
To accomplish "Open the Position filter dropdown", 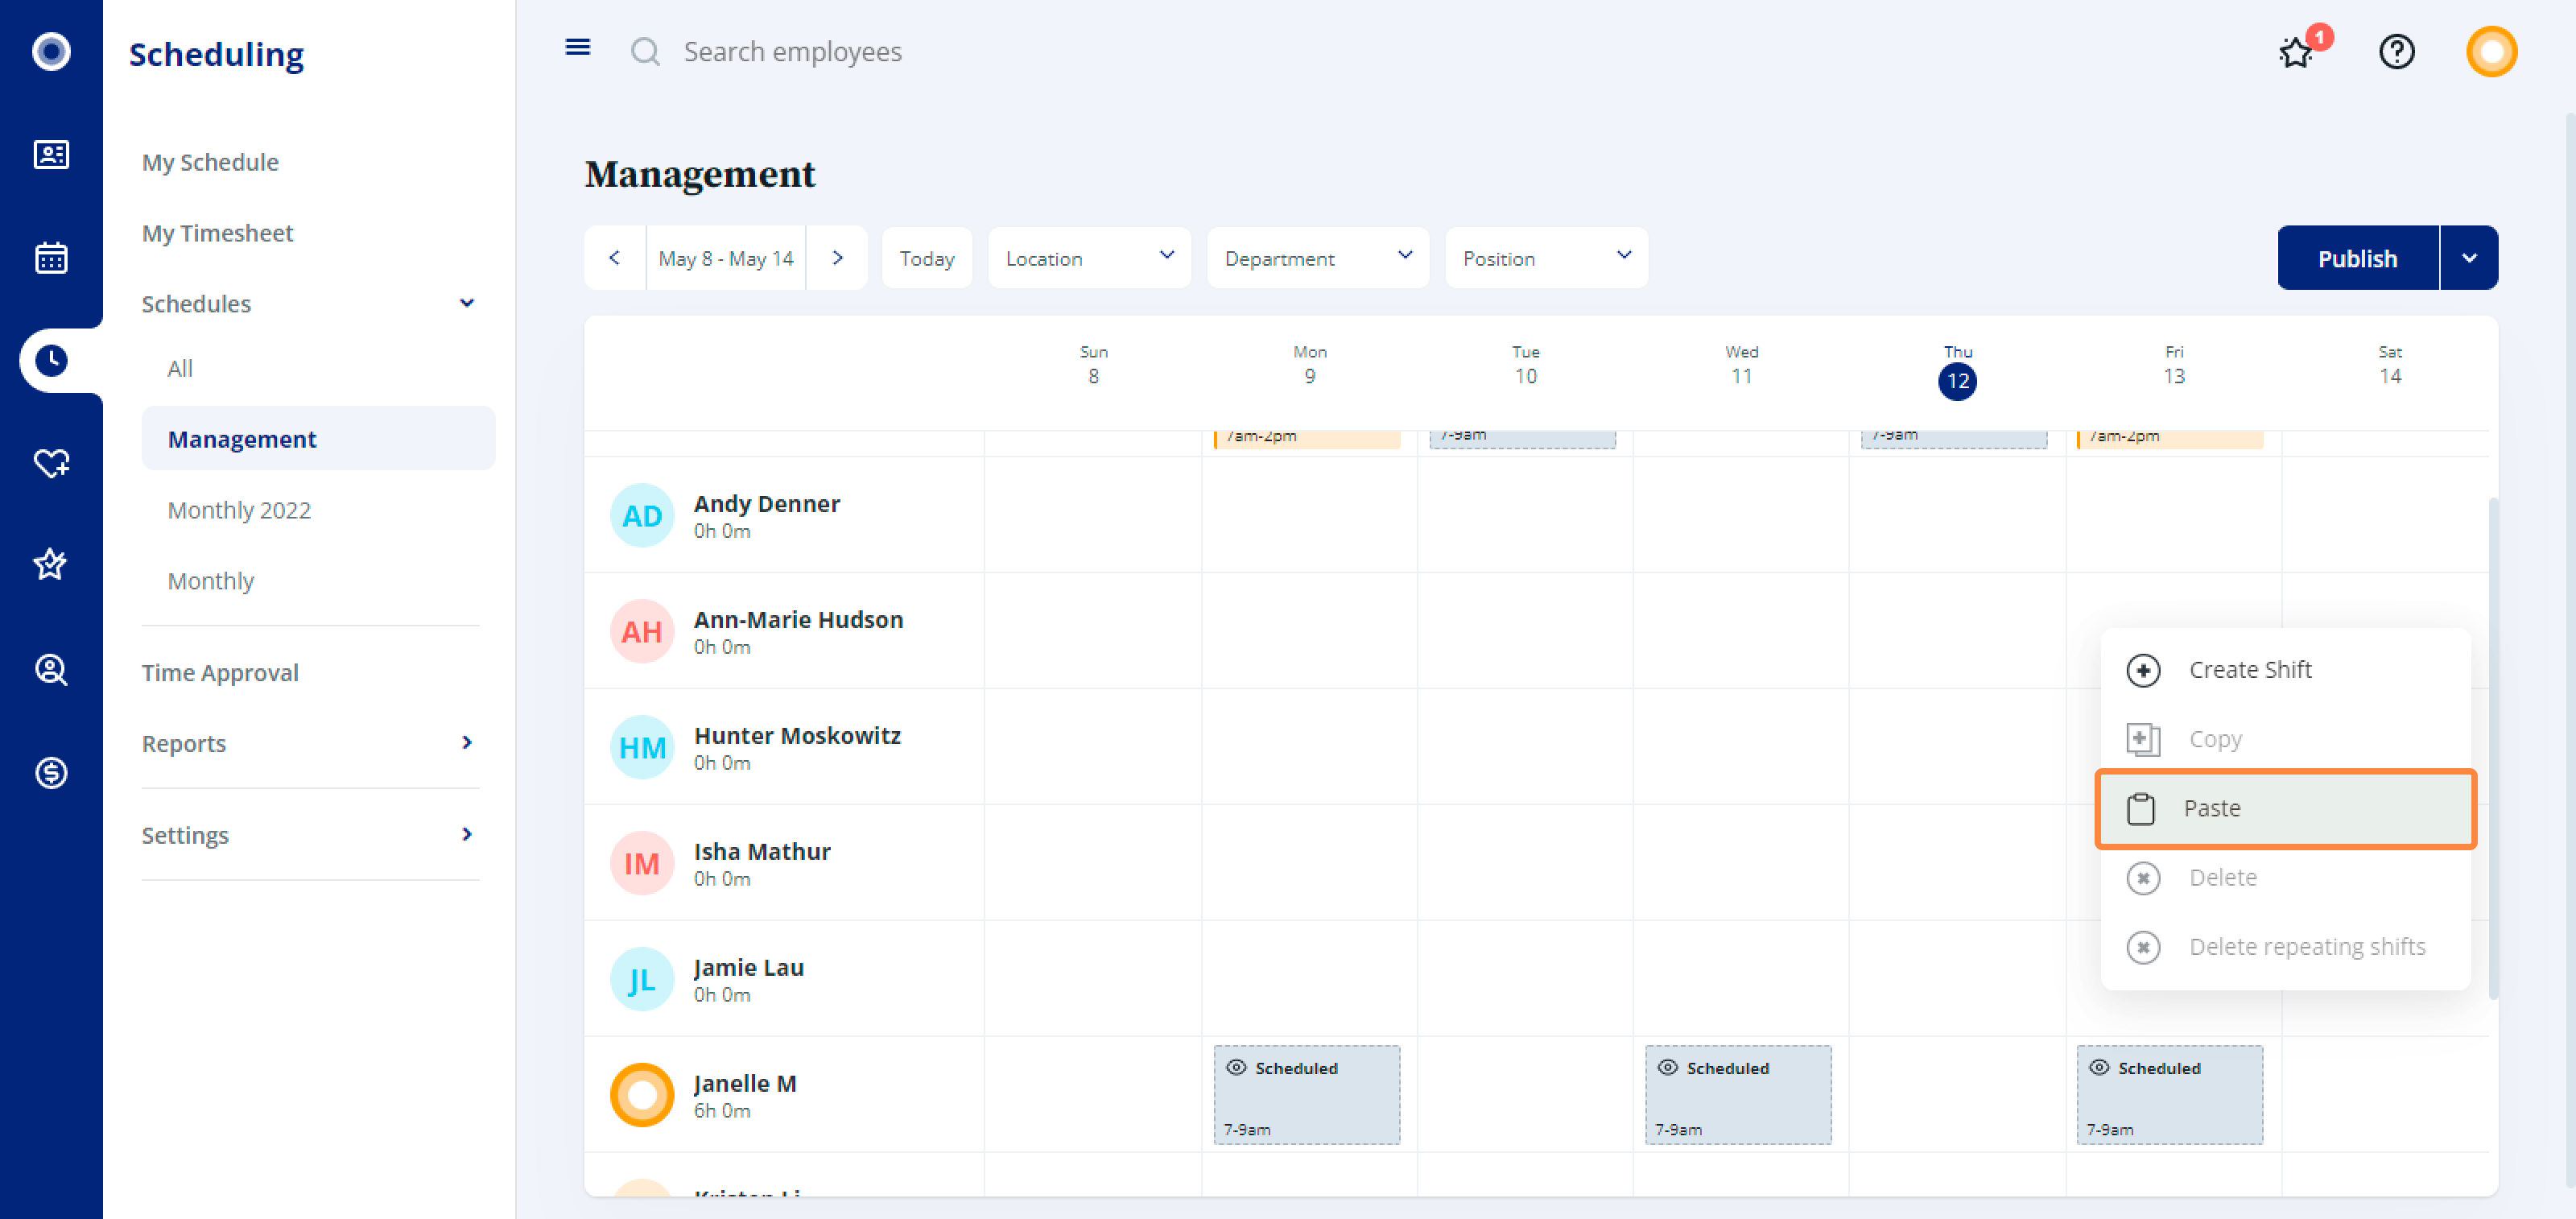I will click(1546, 258).
